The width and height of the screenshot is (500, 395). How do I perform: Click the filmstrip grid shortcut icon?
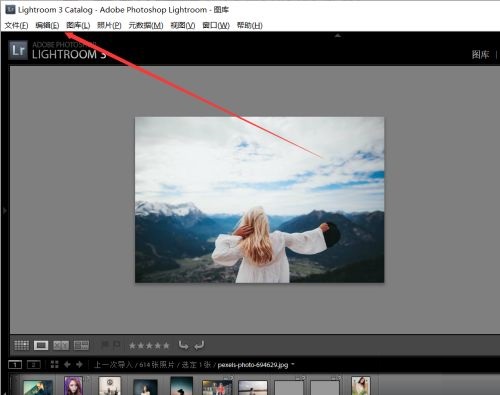[54, 364]
